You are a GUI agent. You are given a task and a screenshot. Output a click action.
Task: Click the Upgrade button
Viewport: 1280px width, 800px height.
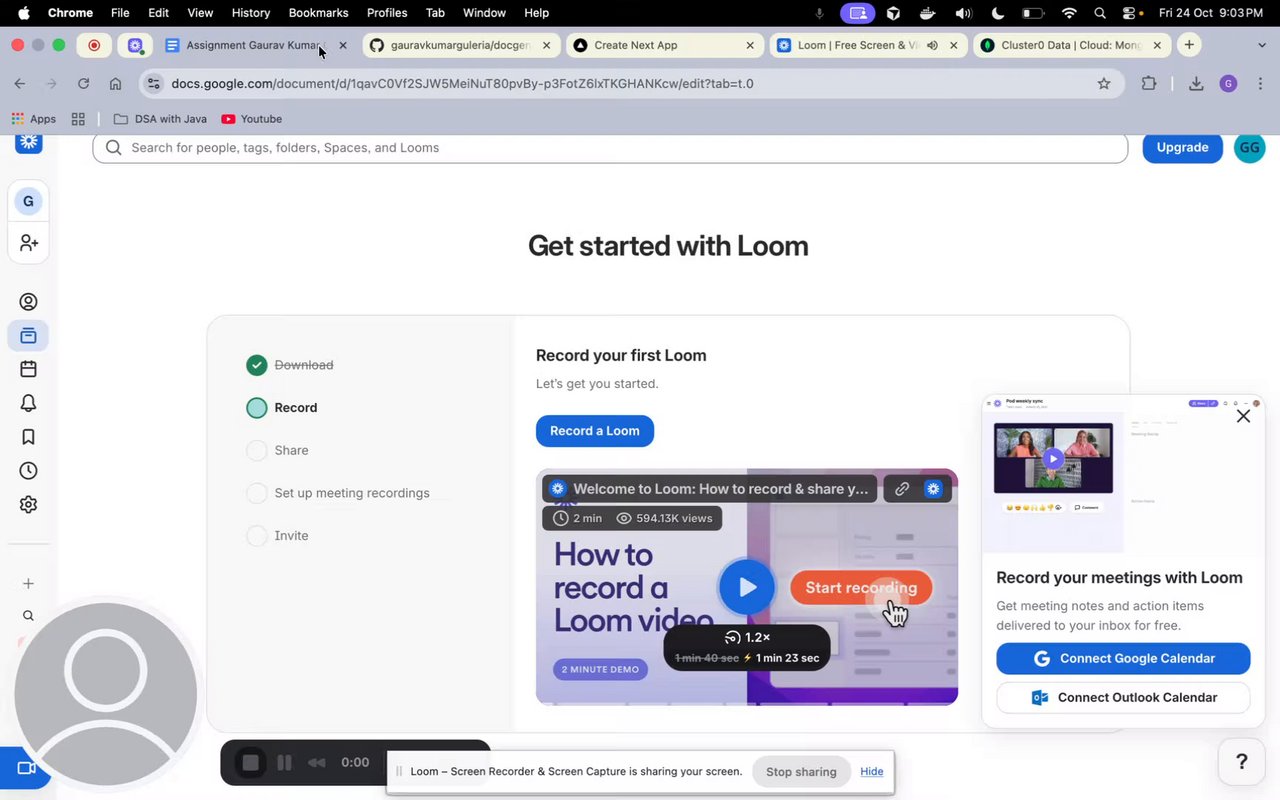(x=1182, y=147)
